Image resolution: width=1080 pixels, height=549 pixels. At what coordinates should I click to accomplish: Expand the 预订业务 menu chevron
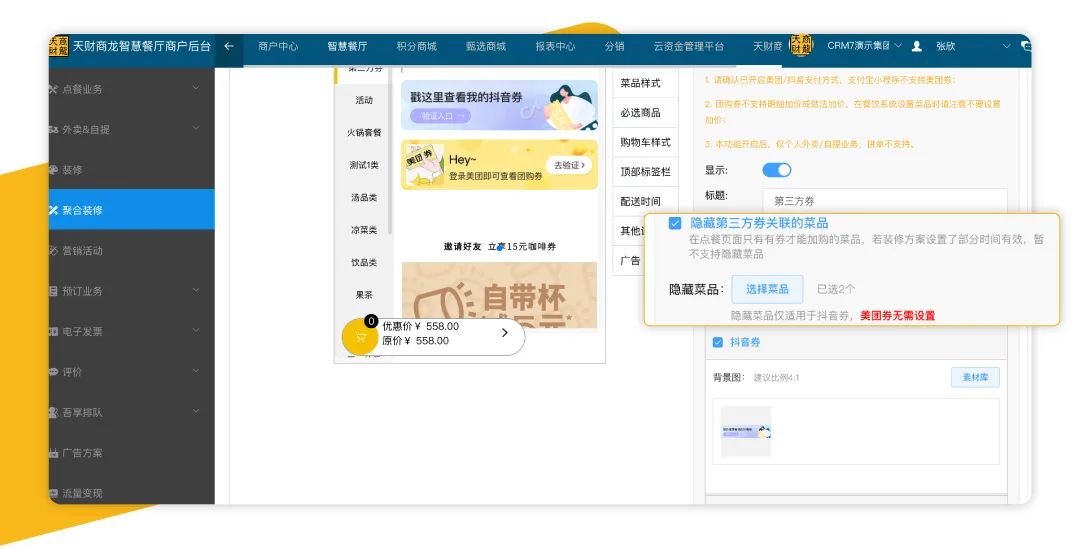196,291
